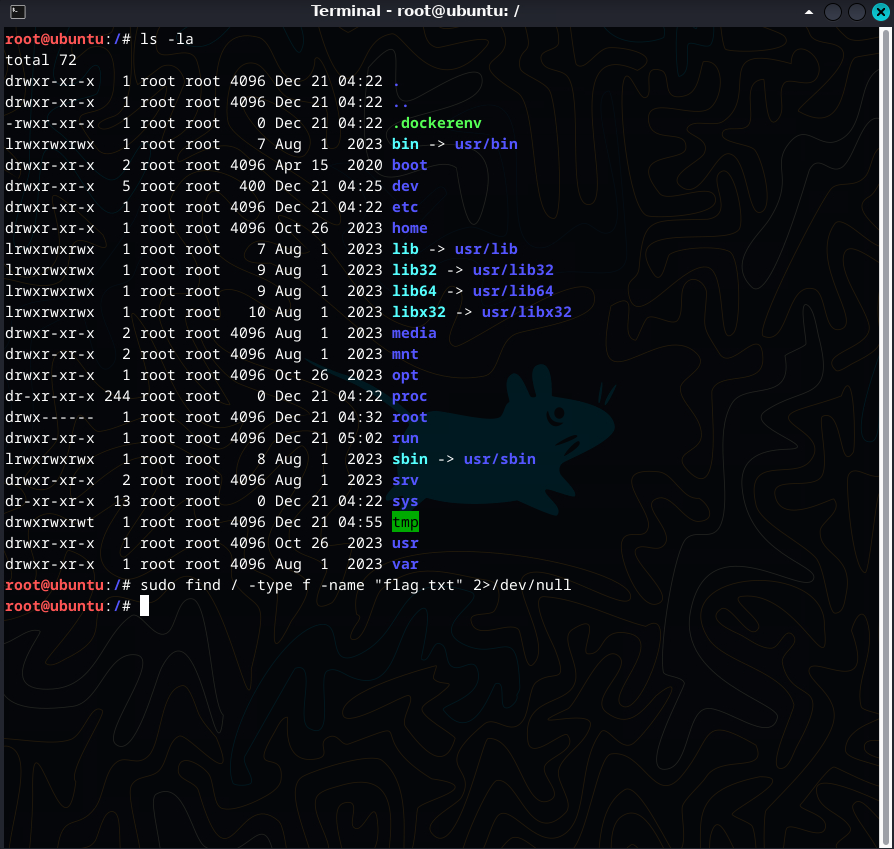
Task: Click the proc directory name
Action: click(409, 396)
